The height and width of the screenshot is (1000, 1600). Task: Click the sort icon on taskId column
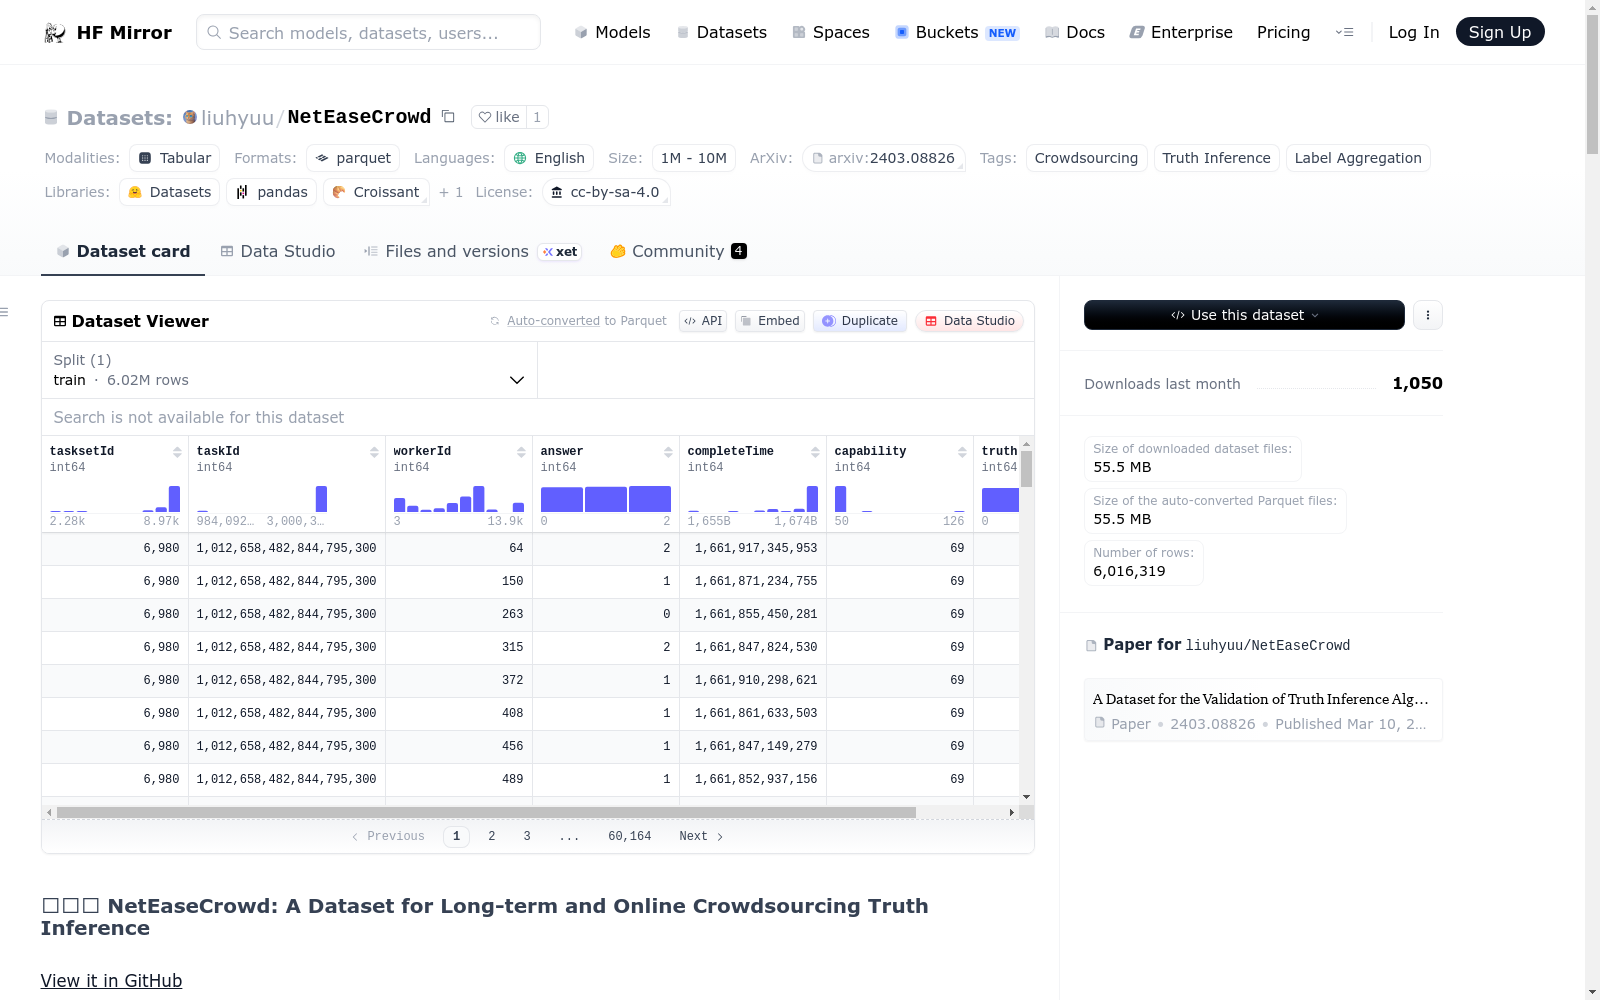[x=374, y=452]
